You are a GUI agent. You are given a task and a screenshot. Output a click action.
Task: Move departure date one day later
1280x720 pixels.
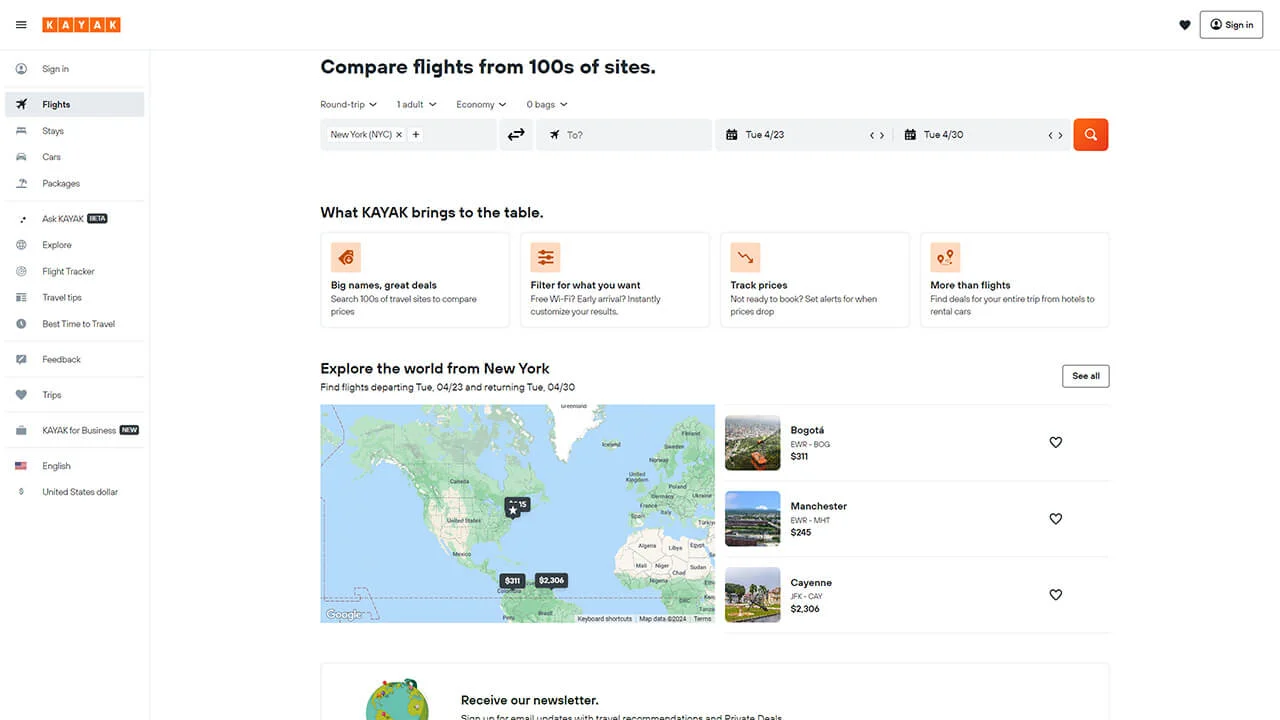[x=882, y=135]
